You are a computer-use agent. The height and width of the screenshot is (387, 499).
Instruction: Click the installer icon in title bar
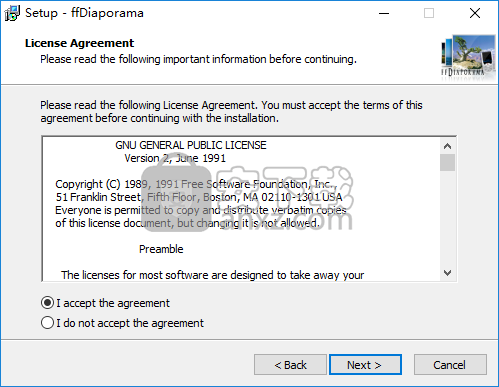12,13
